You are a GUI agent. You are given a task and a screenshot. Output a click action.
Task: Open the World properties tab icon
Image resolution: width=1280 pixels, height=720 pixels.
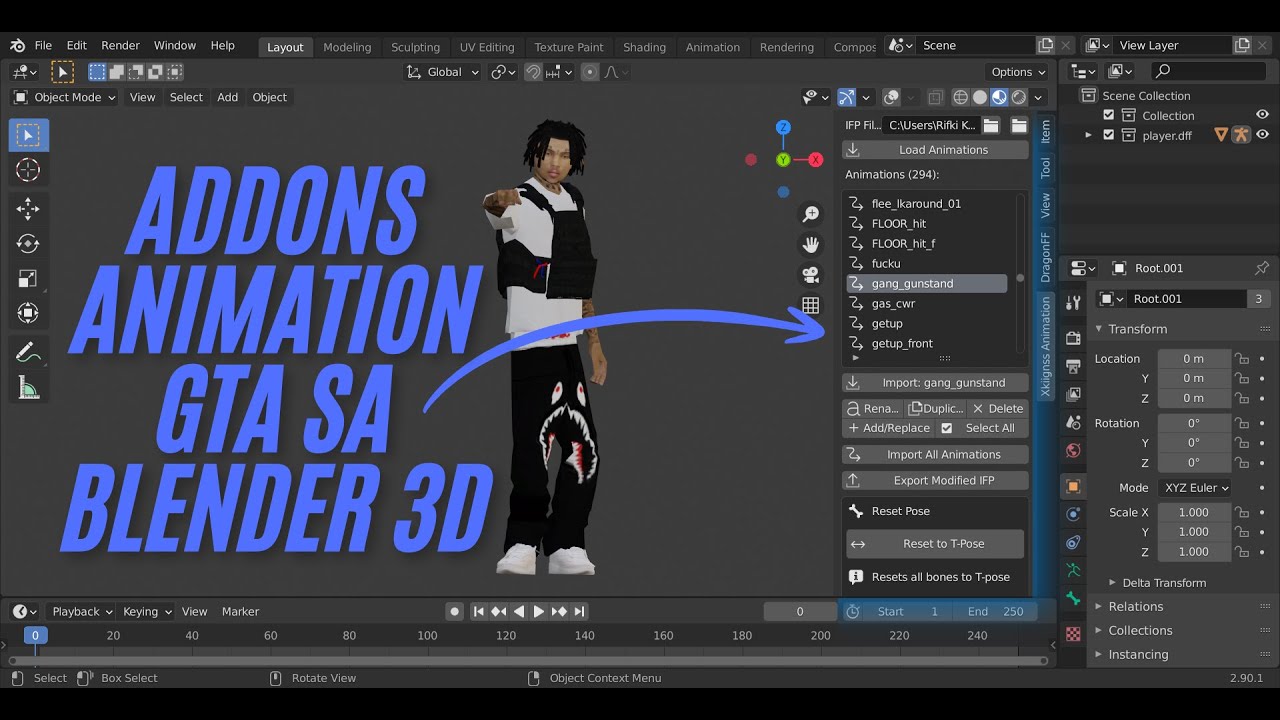tap(1073, 450)
